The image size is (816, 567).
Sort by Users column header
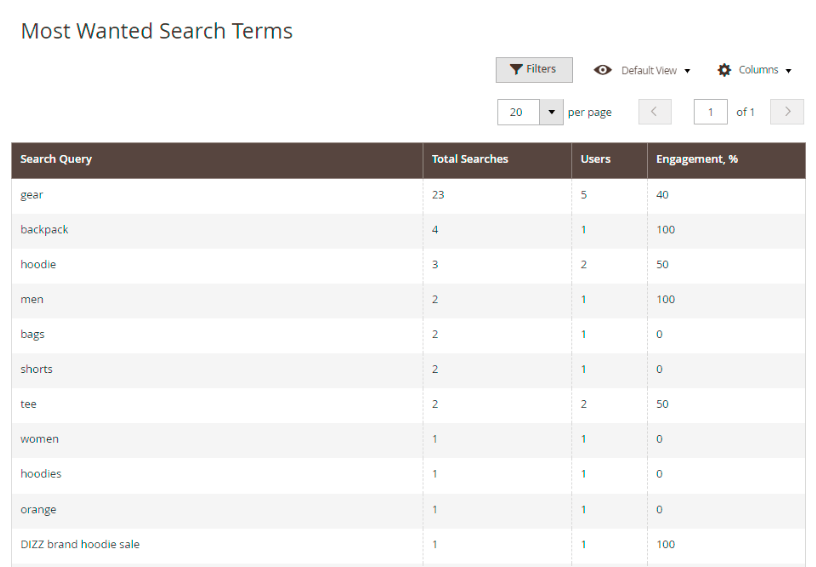595,159
